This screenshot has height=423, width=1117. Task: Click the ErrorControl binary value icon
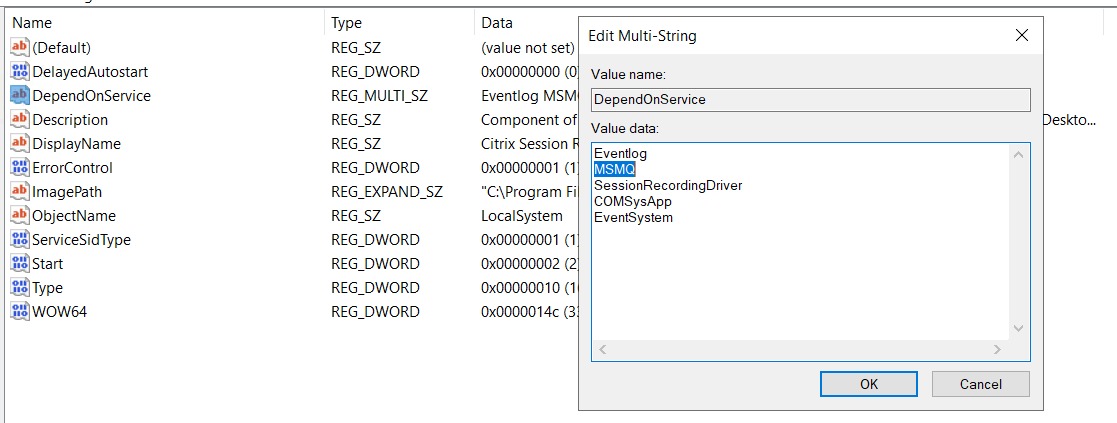20,167
